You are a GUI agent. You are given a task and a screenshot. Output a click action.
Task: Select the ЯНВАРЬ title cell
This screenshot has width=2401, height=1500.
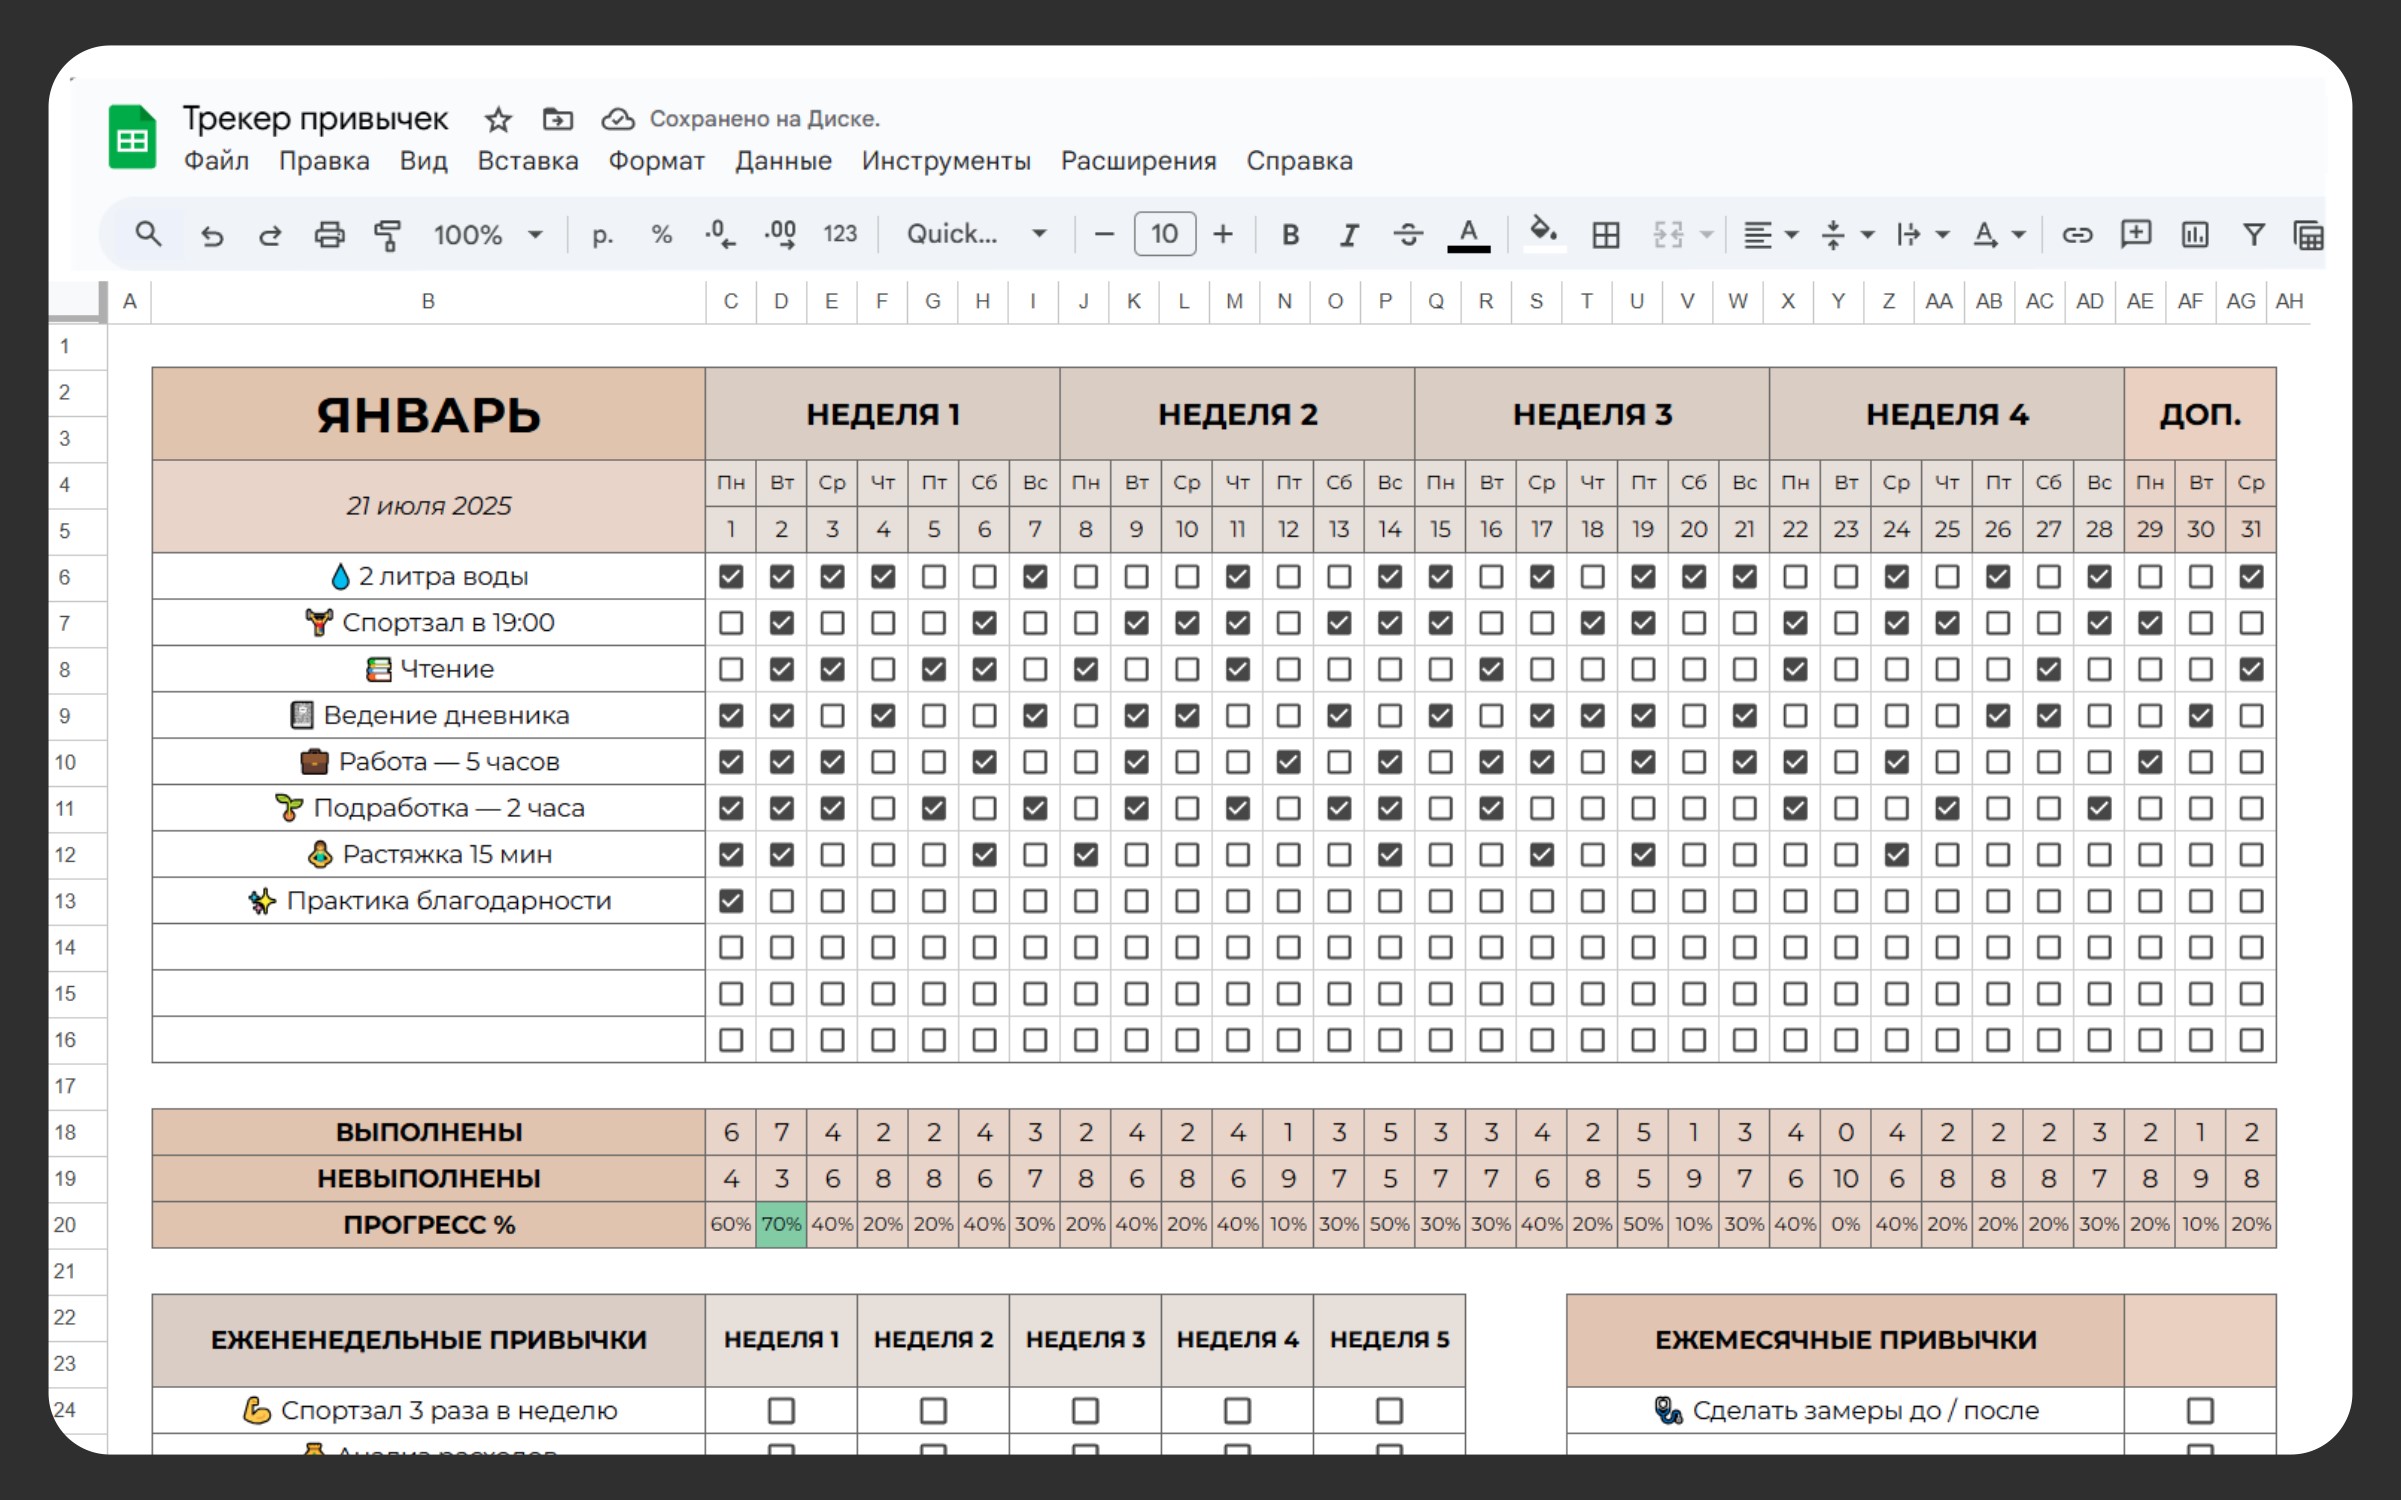click(428, 414)
